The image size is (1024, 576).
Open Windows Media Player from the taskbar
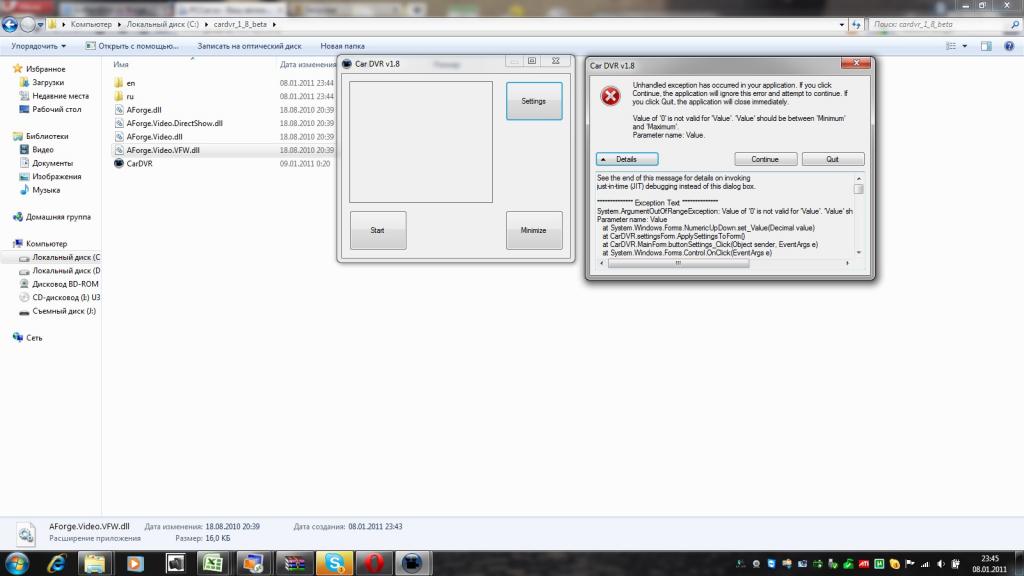click(135, 563)
